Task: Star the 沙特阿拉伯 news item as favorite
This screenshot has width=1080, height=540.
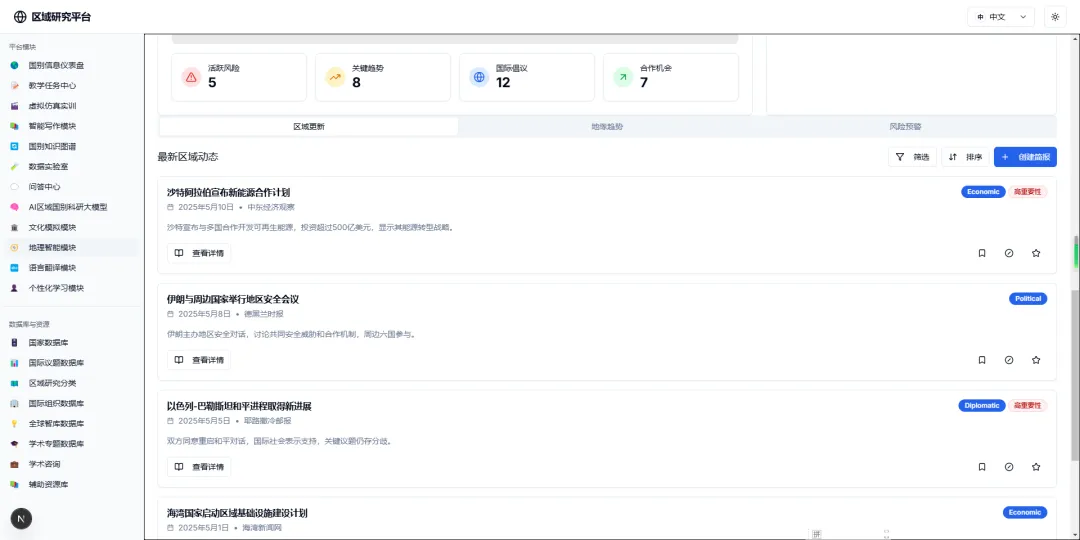Action: (x=1036, y=253)
